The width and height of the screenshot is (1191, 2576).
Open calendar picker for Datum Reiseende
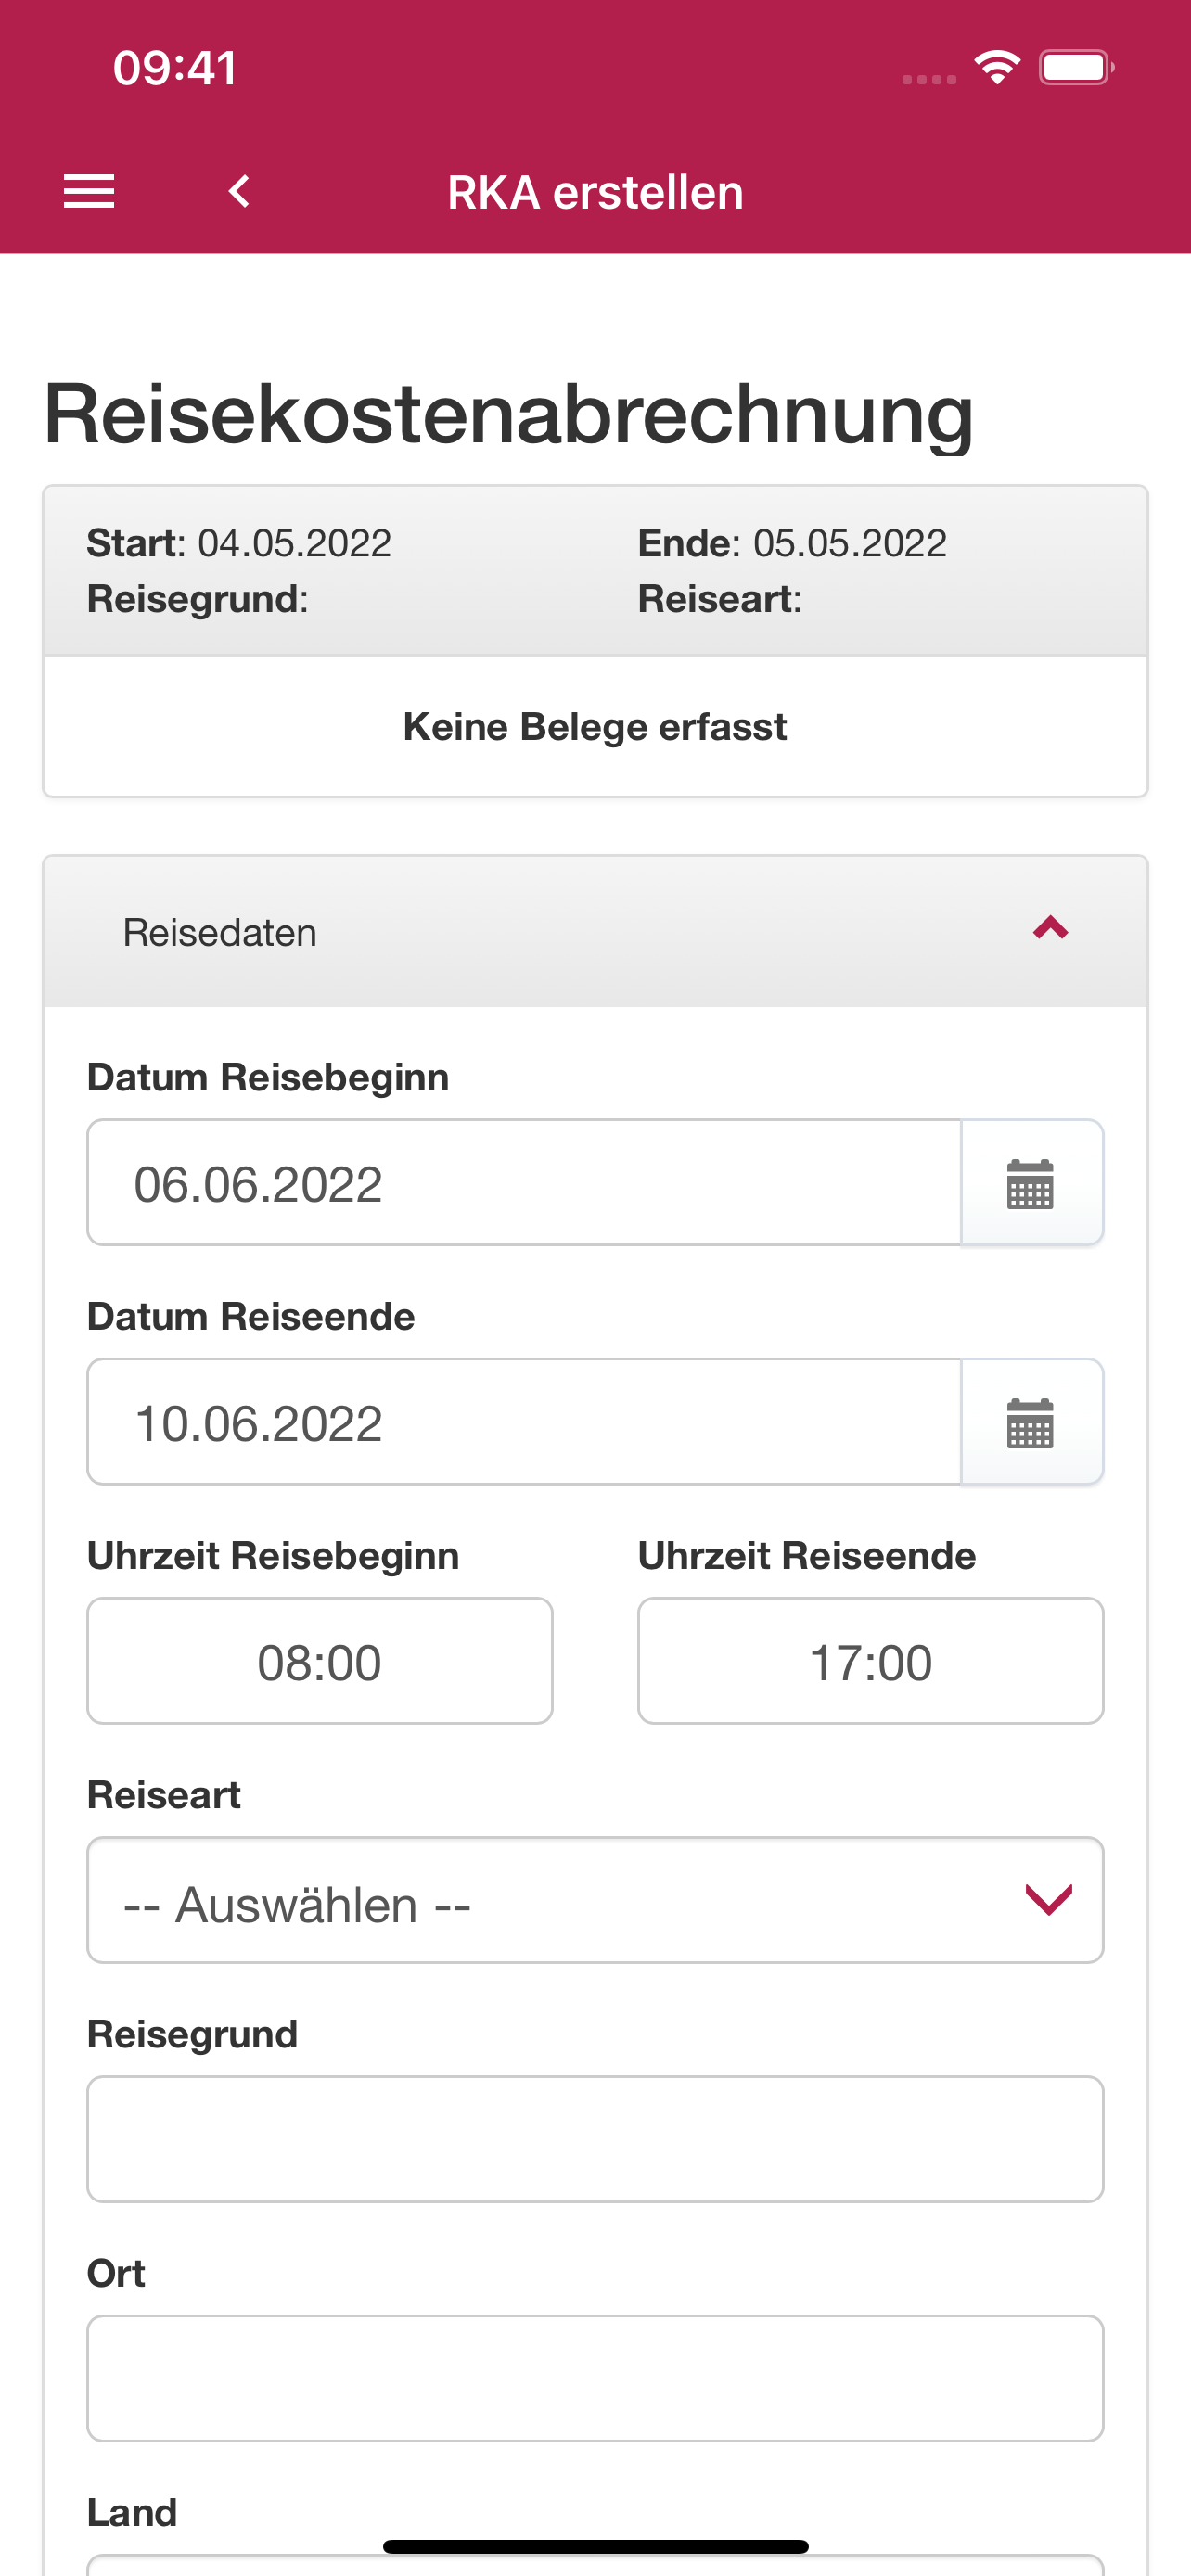(x=1031, y=1422)
